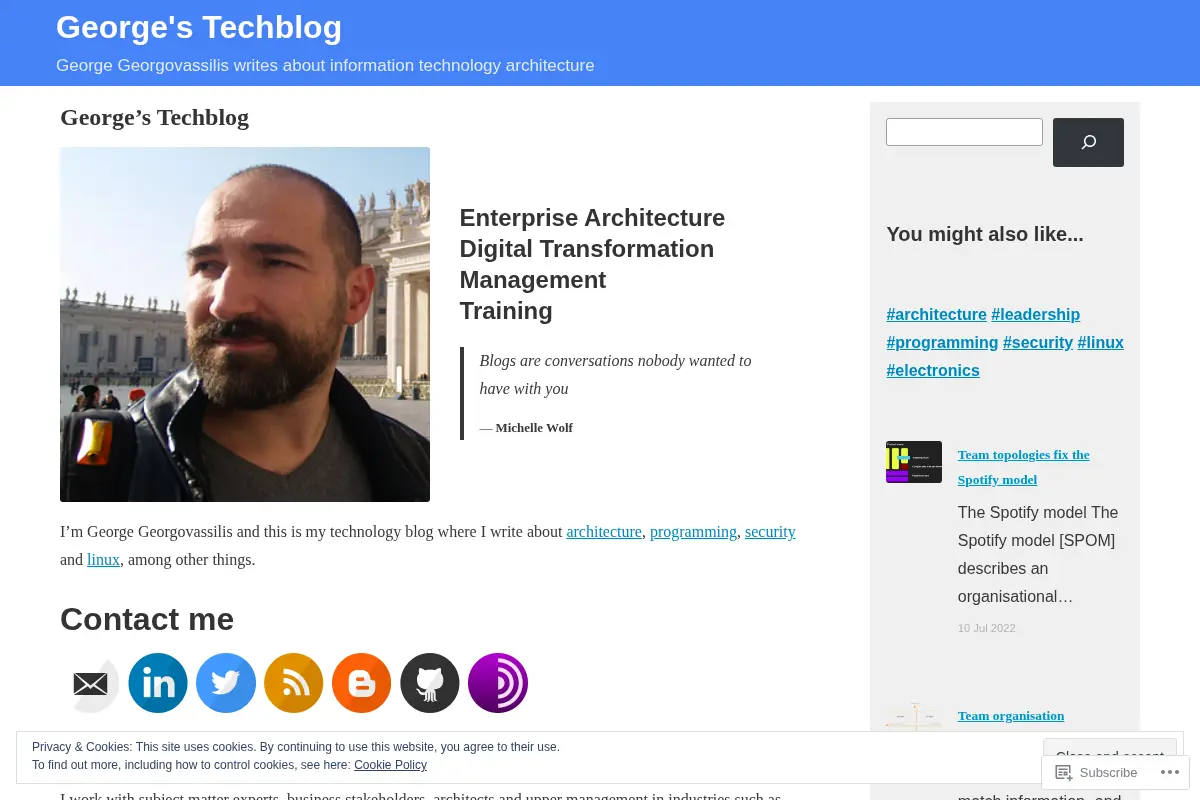Open the #linux tag link

click(x=1100, y=342)
